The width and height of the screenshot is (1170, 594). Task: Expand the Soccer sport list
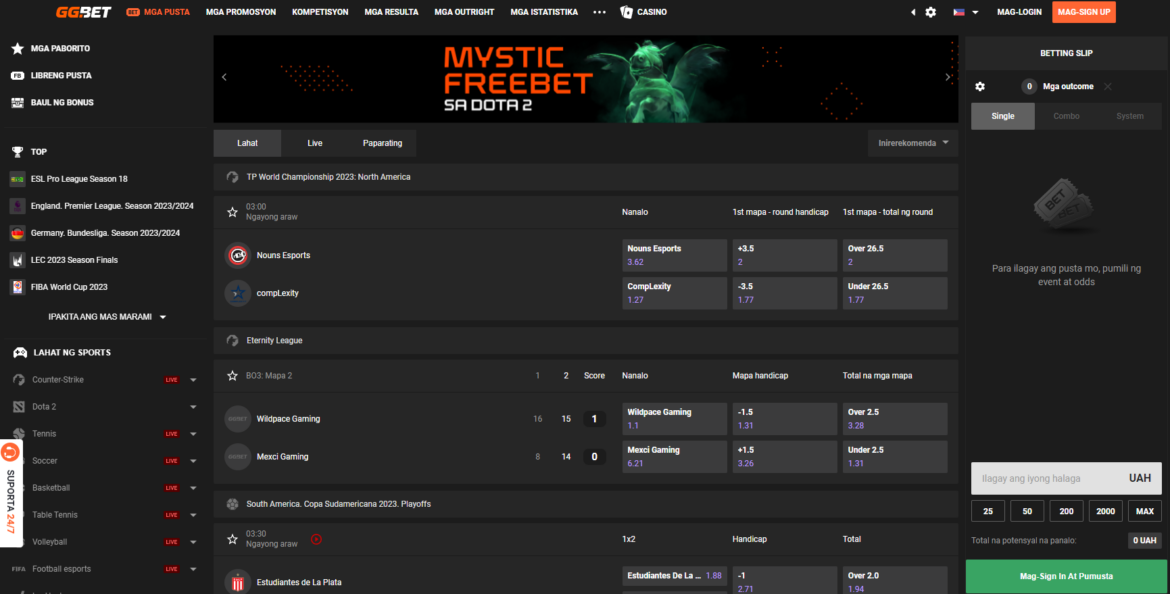pyautogui.click(x=193, y=460)
